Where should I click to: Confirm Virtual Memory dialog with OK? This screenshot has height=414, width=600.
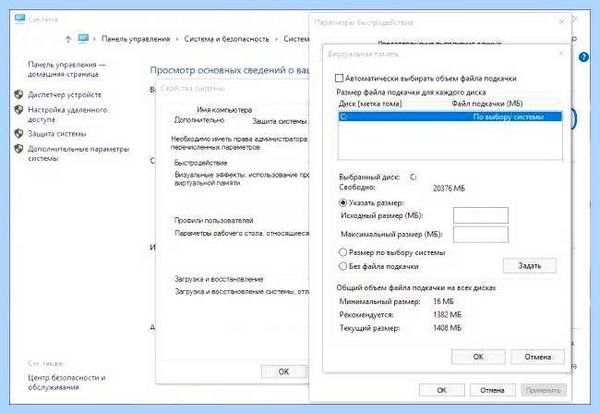click(478, 357)
